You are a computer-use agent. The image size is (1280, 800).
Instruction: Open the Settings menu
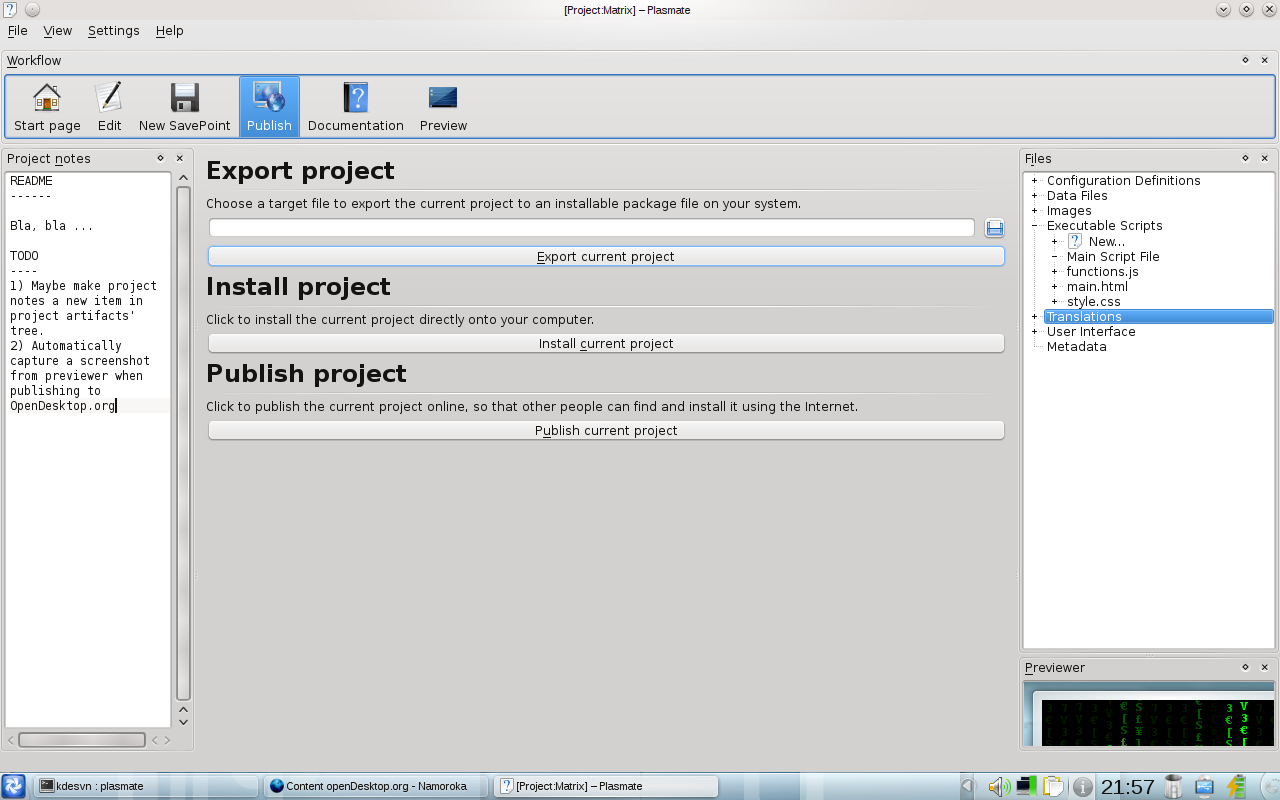point(113,31)
